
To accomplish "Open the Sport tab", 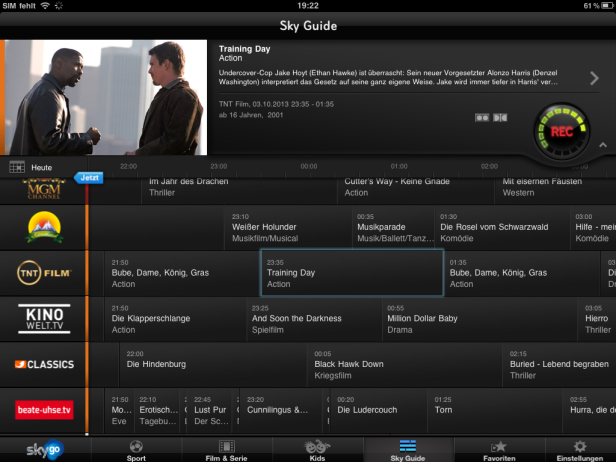I will pyautogui.click(x=136, y=451).
